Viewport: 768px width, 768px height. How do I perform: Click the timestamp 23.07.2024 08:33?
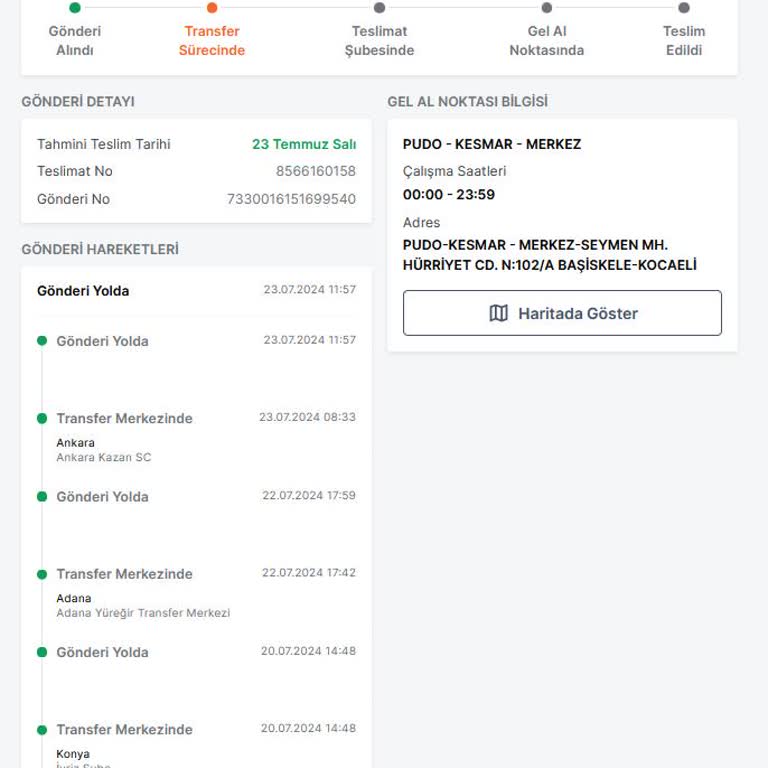tap(308, 417)
